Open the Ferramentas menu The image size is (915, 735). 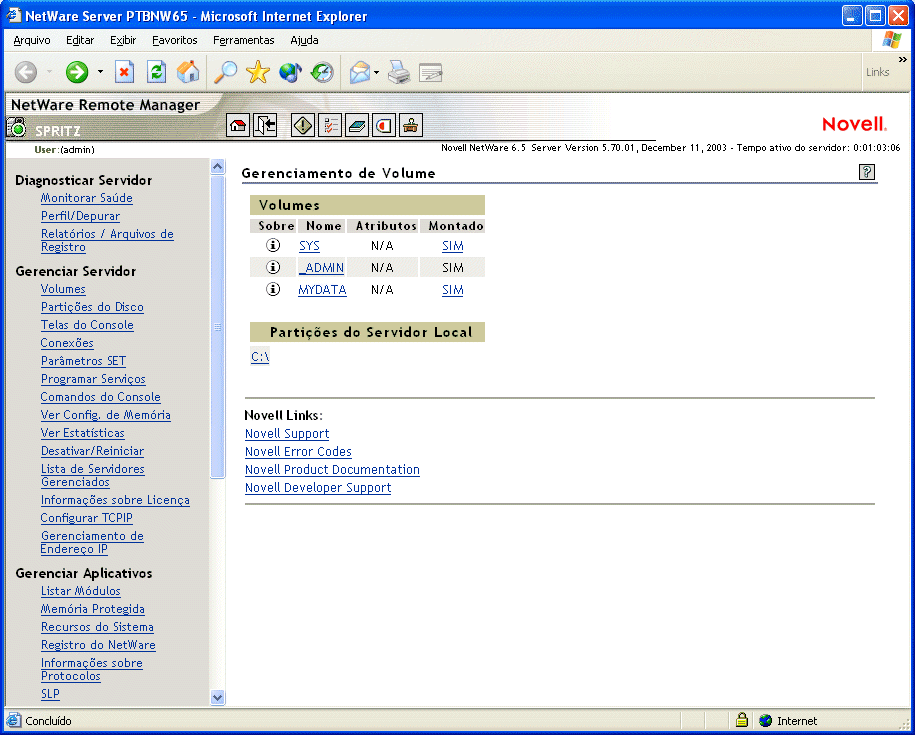click(x=243, y=40)
